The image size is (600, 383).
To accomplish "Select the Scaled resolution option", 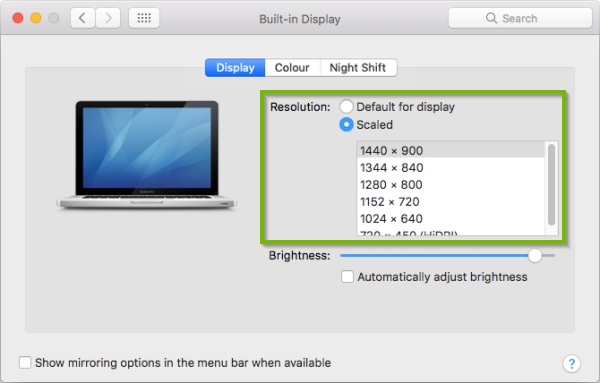I will click(346, 125).
